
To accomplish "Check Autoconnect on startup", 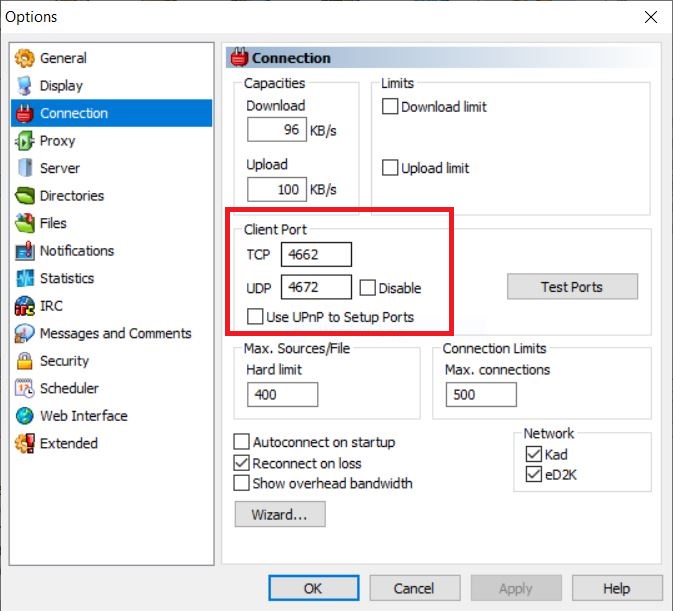I will pos(241,442).
